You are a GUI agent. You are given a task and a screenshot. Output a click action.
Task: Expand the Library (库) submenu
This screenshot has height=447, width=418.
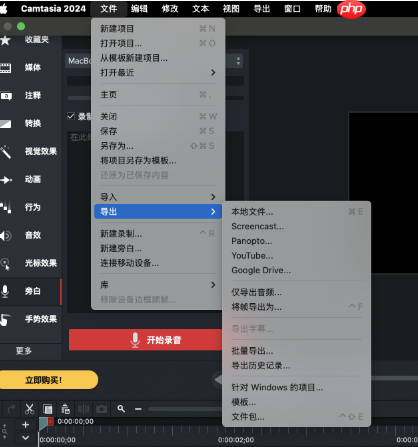click(158, 285)
